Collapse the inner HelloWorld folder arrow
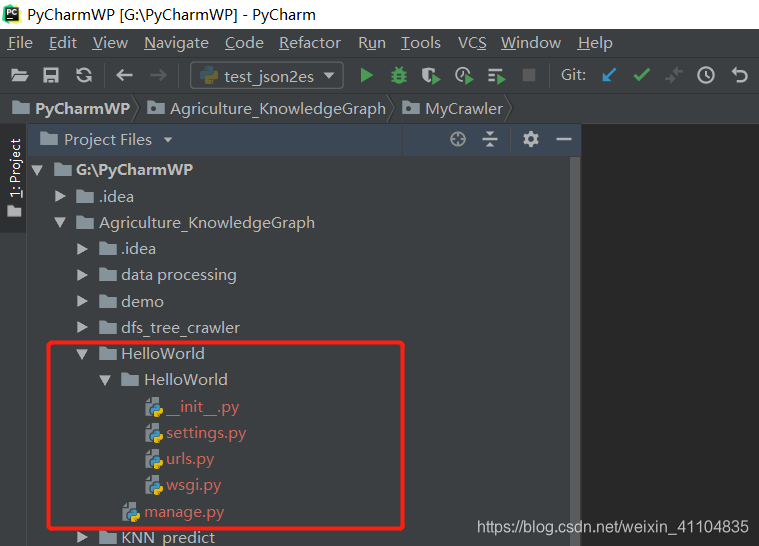This screenshot has width=759, height=546. pos(105,380)
